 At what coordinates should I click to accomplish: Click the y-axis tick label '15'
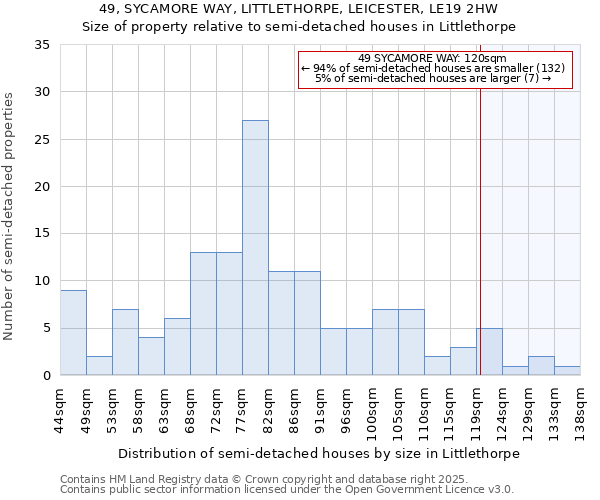click(42, 233)
